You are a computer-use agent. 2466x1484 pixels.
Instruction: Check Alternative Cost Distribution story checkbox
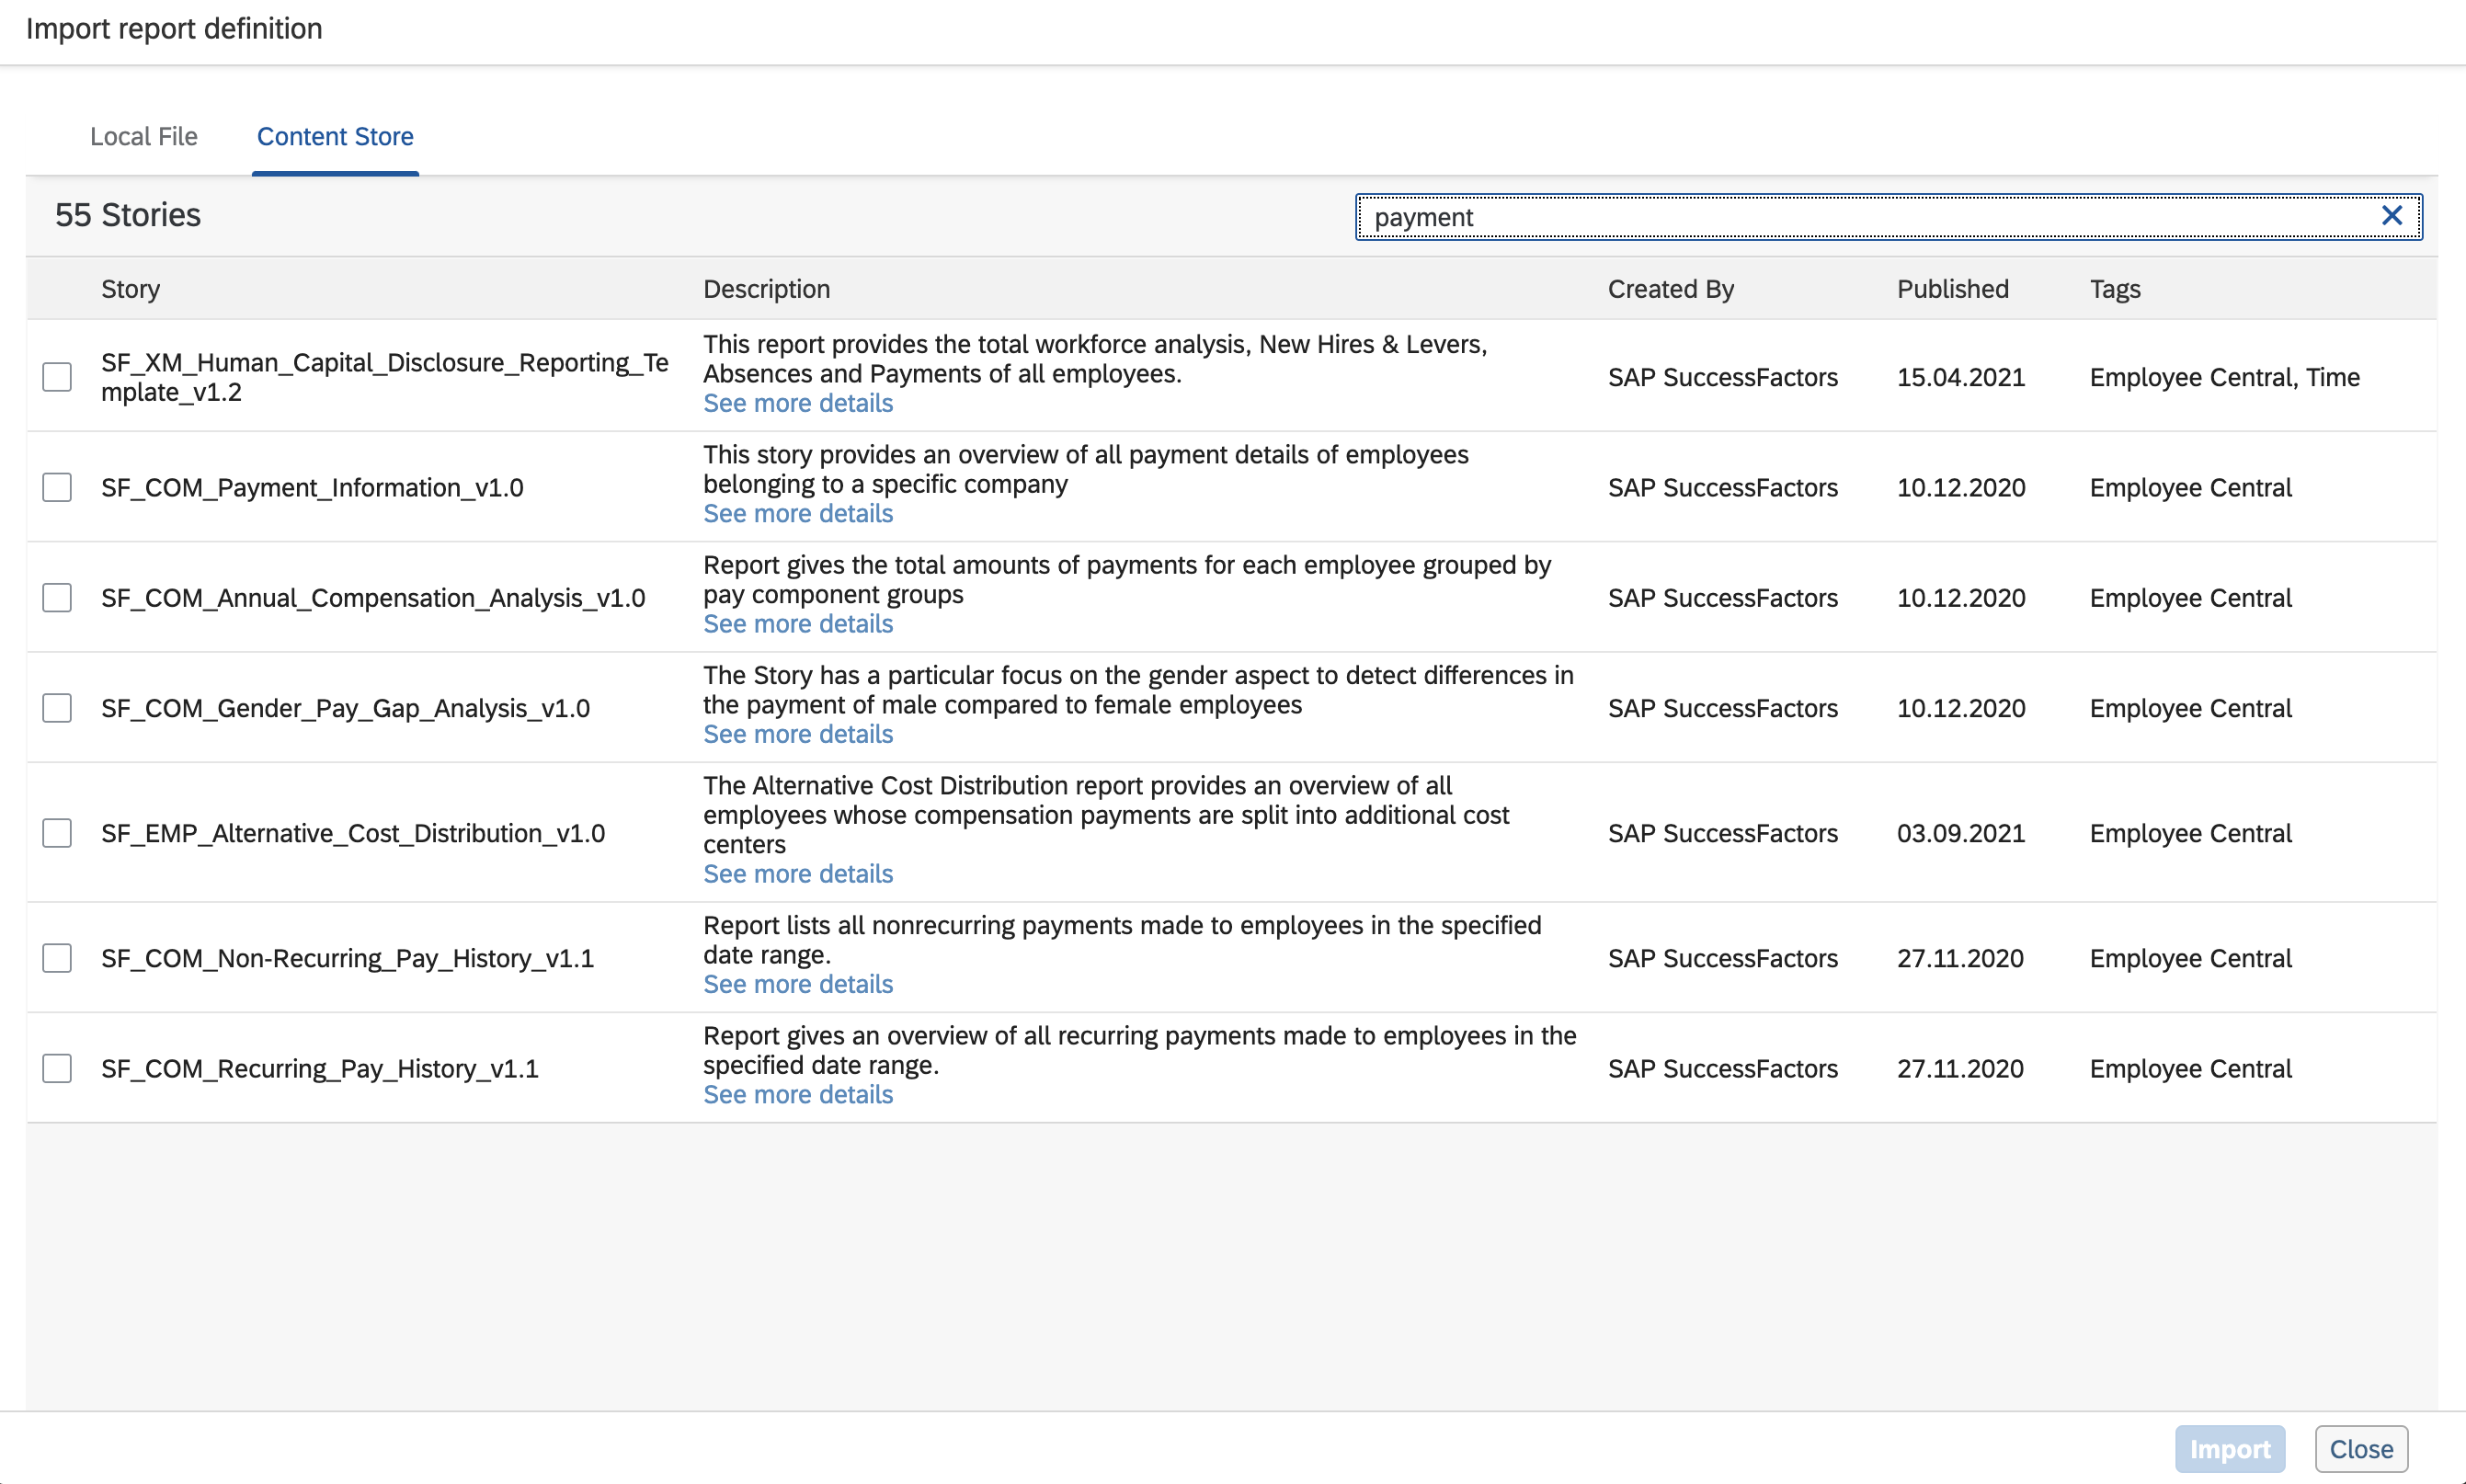pos(57,833)
